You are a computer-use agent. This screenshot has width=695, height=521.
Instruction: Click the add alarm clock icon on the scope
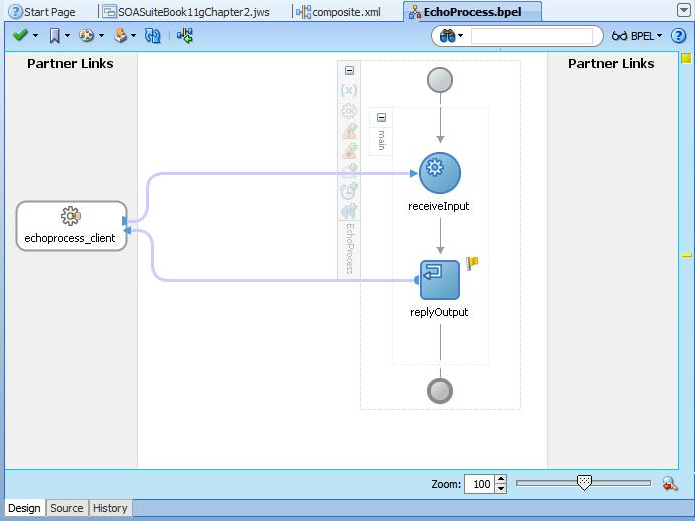tap(349, 191)
